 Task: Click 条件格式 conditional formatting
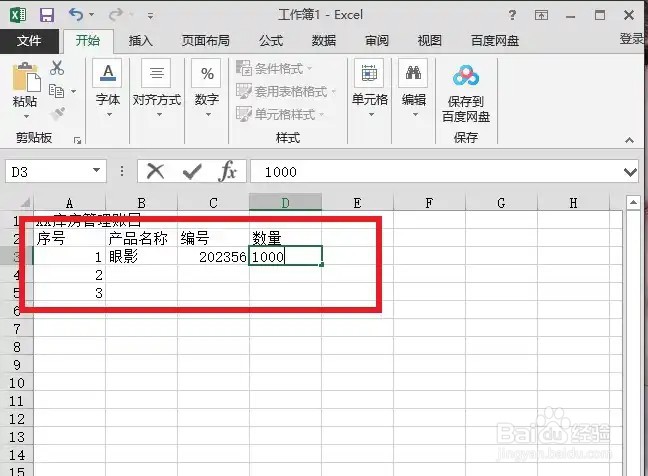pyautogui.click(x=274, y=68)
